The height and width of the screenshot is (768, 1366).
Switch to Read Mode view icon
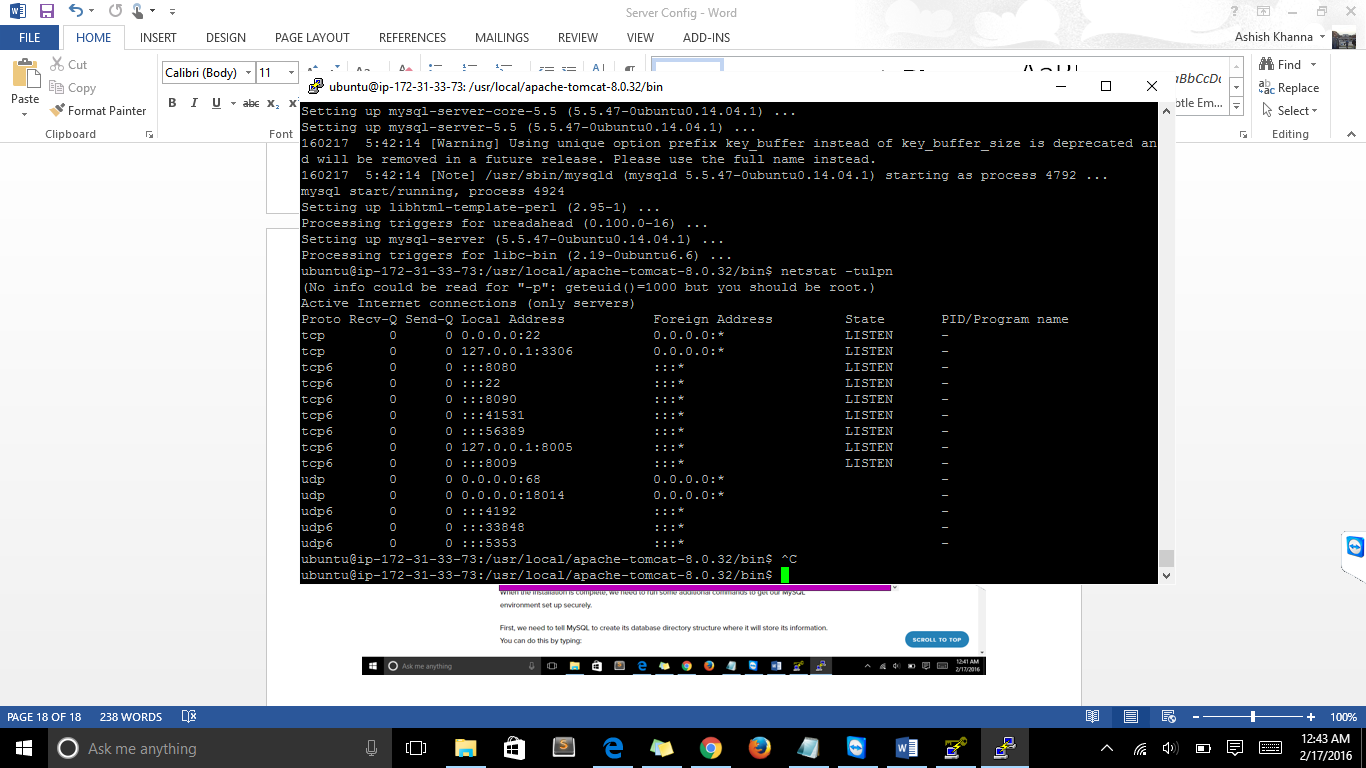pos(1093,717)
